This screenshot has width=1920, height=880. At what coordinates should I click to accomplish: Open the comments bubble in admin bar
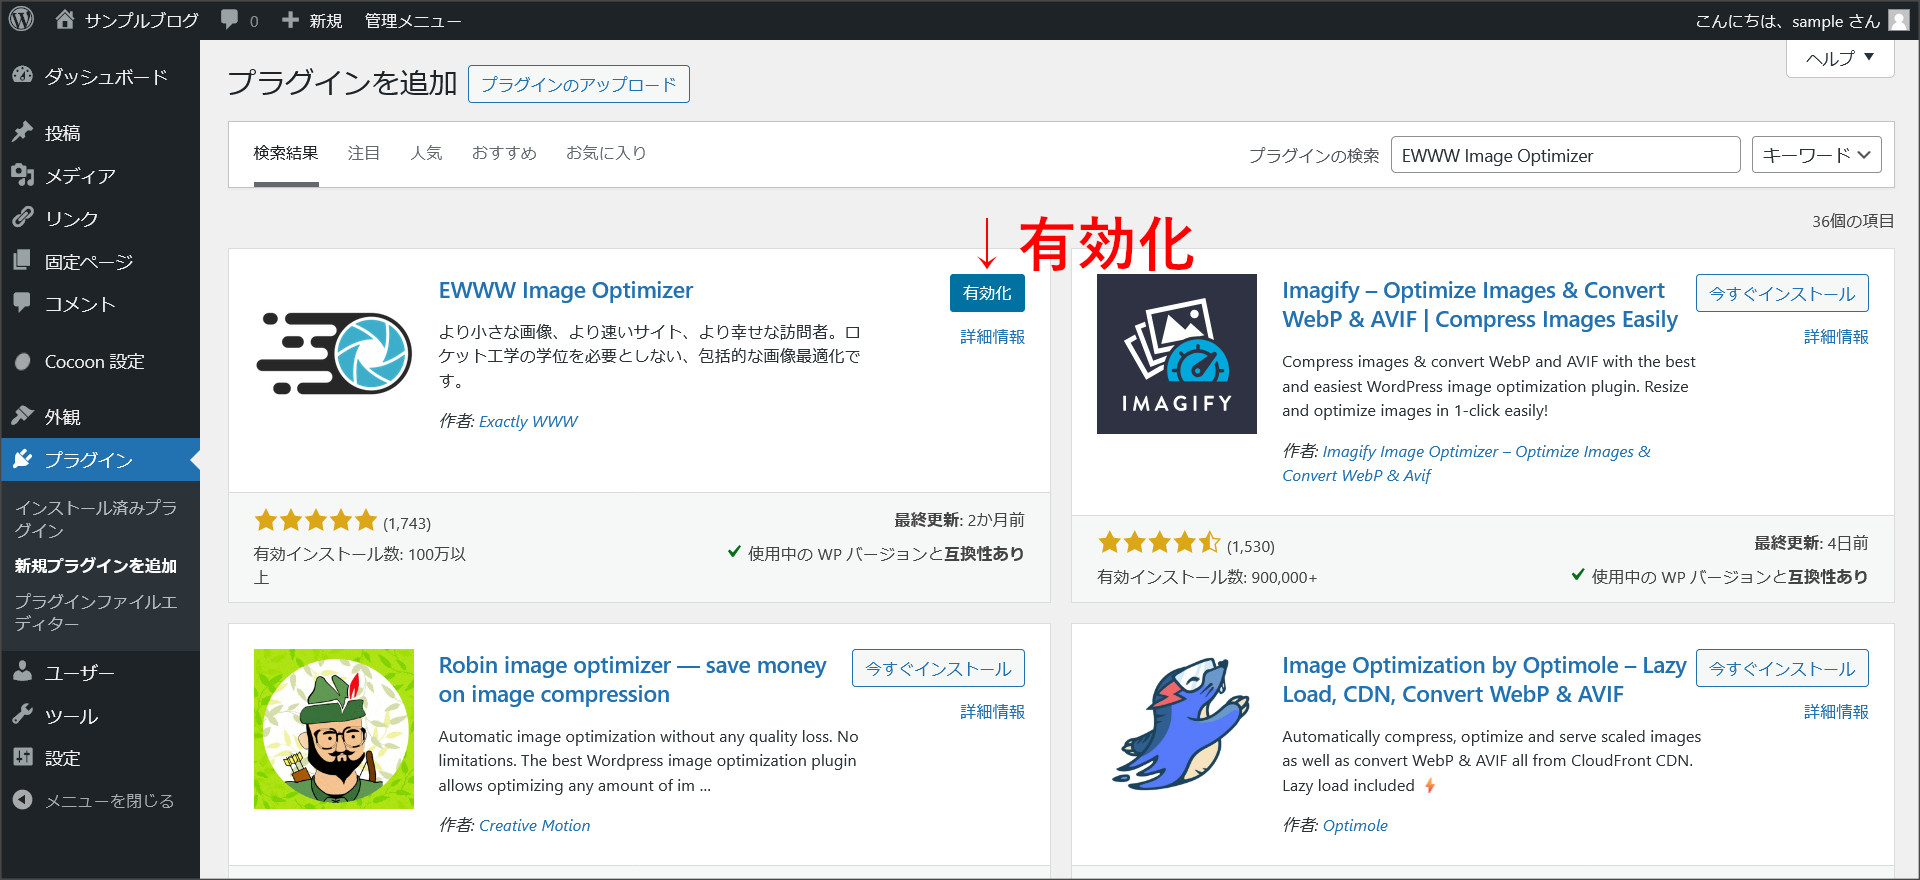(x=238, y=20)
